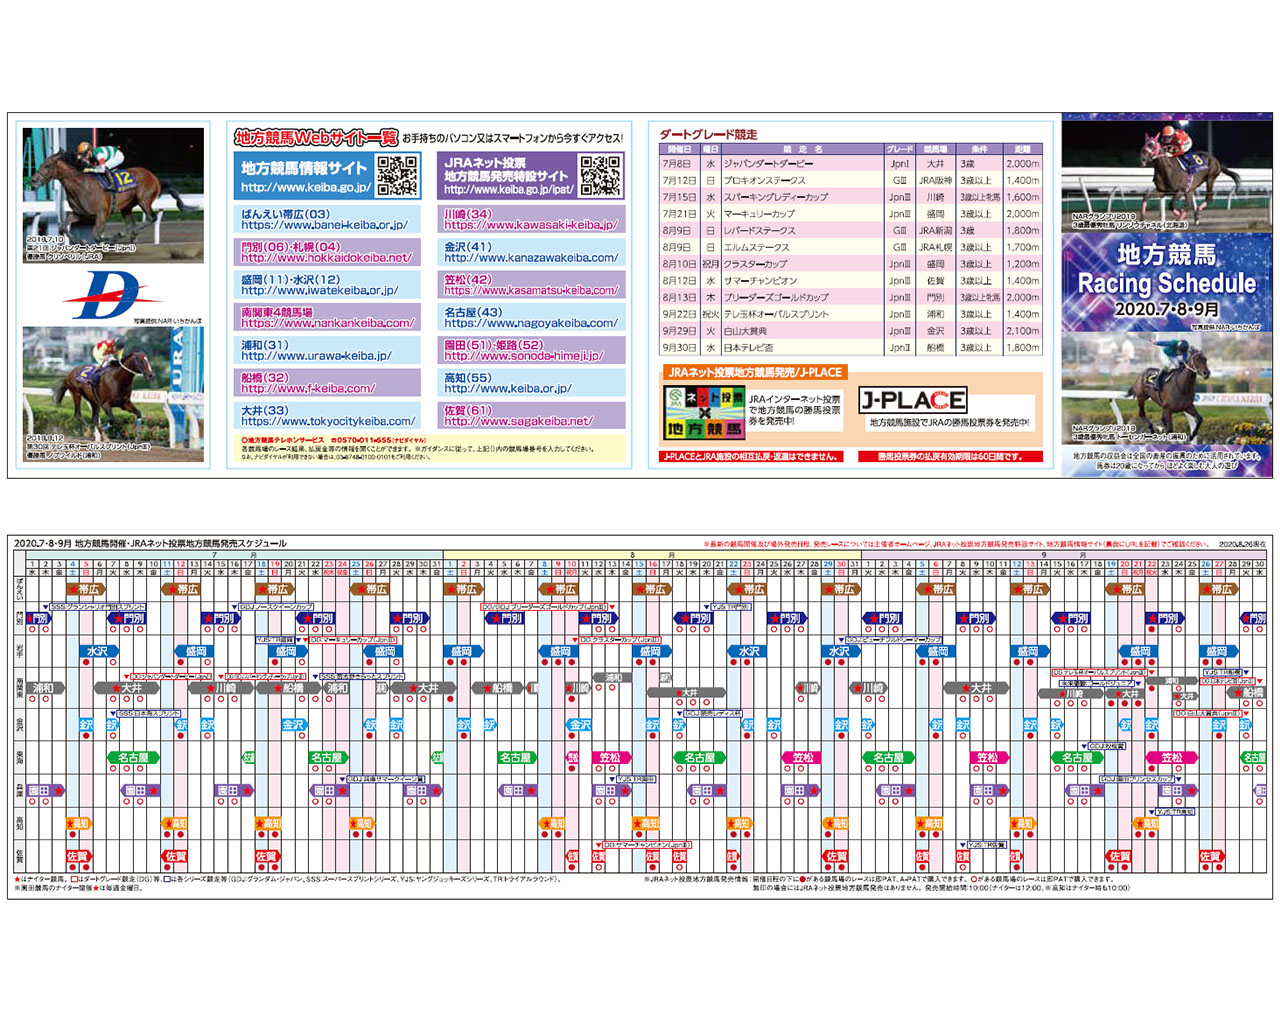Open the kawasaki-keiba.jp link for 川崎

click(x=531, y=225)
